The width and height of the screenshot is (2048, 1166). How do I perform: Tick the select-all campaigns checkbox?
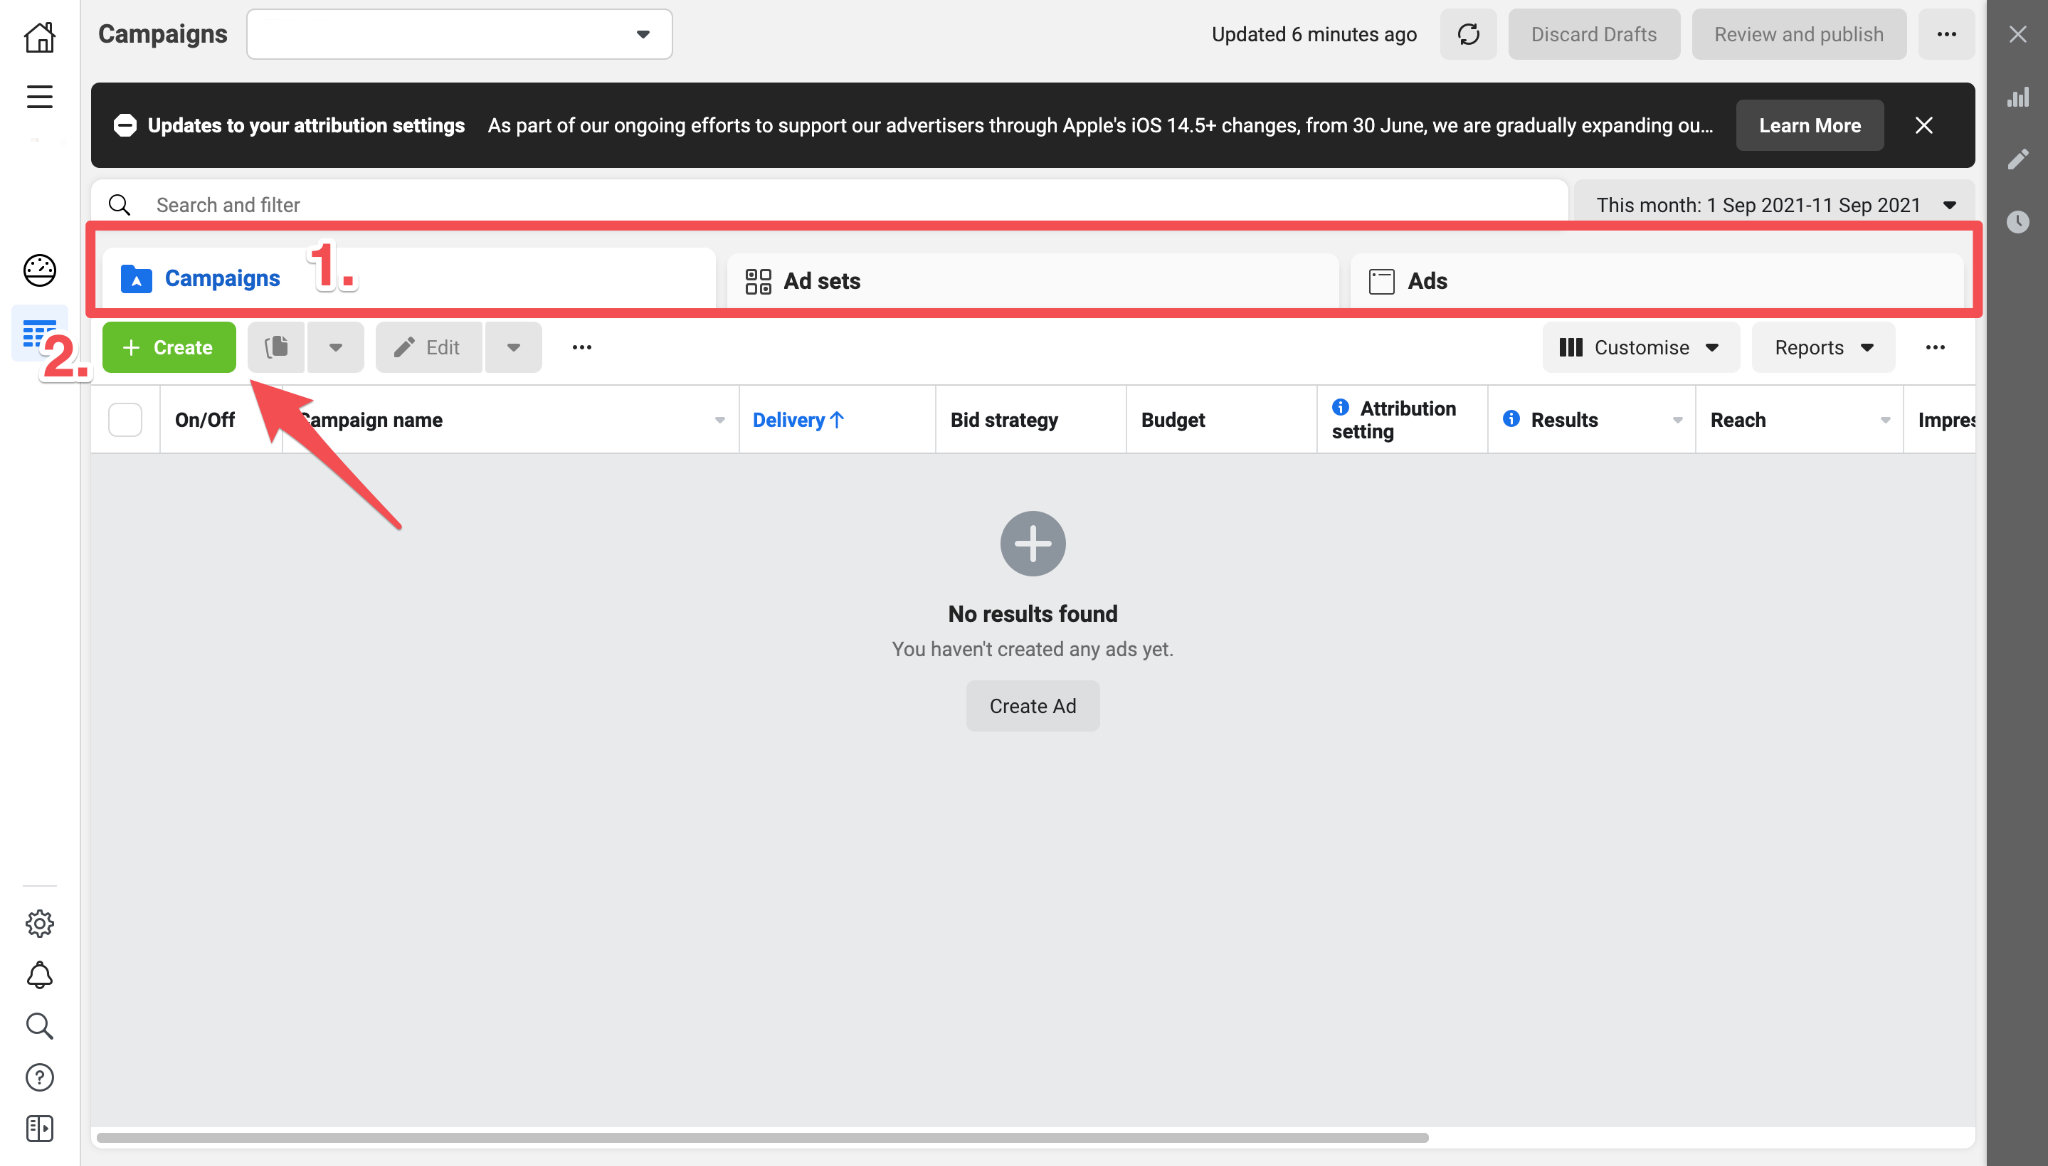(x=125, y=420)
